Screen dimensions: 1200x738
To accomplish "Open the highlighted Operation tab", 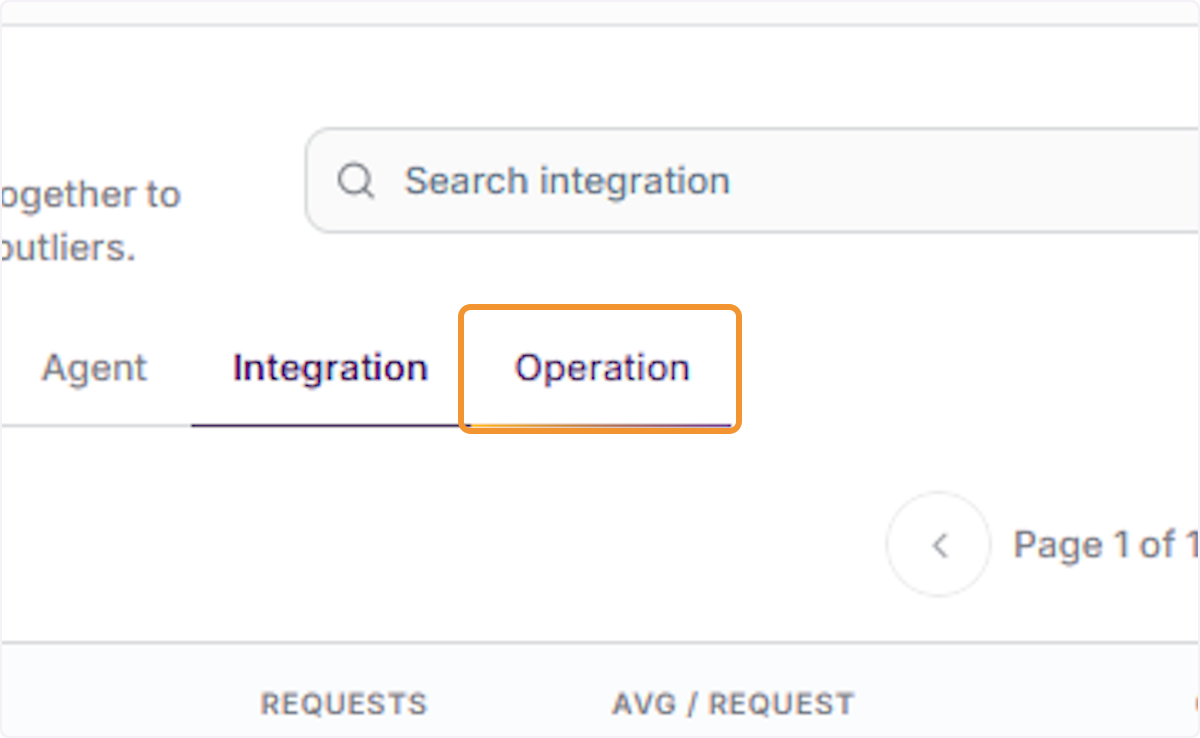I will click(601, 368).
